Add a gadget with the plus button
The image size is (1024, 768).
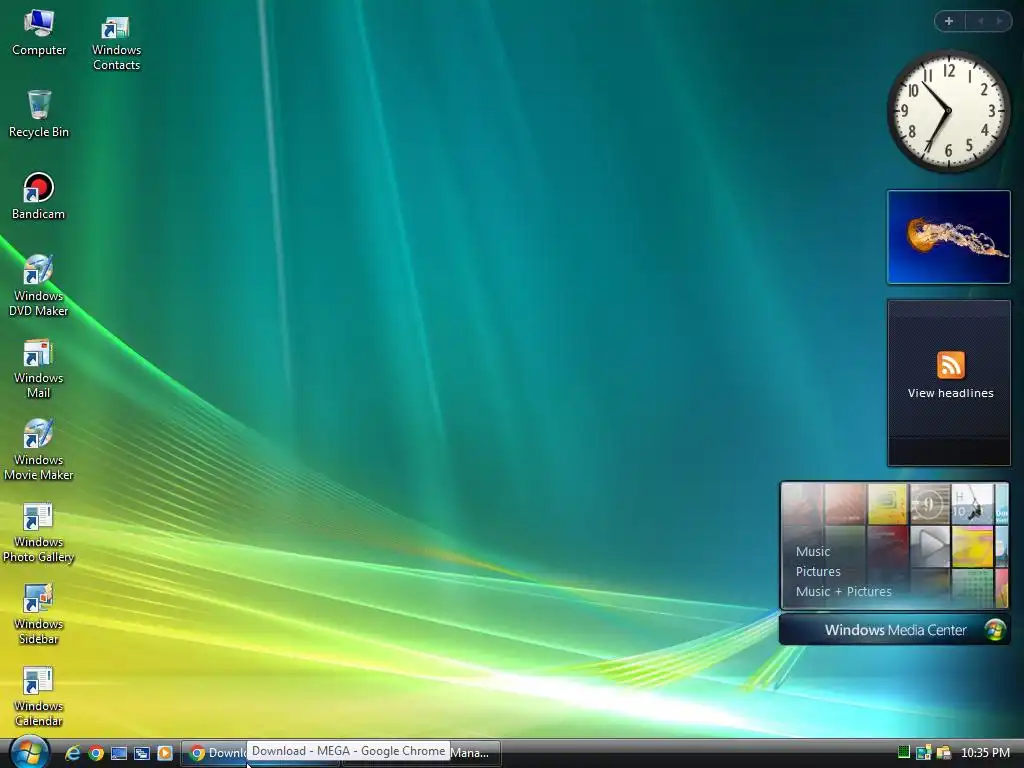(x=949, y=21)
